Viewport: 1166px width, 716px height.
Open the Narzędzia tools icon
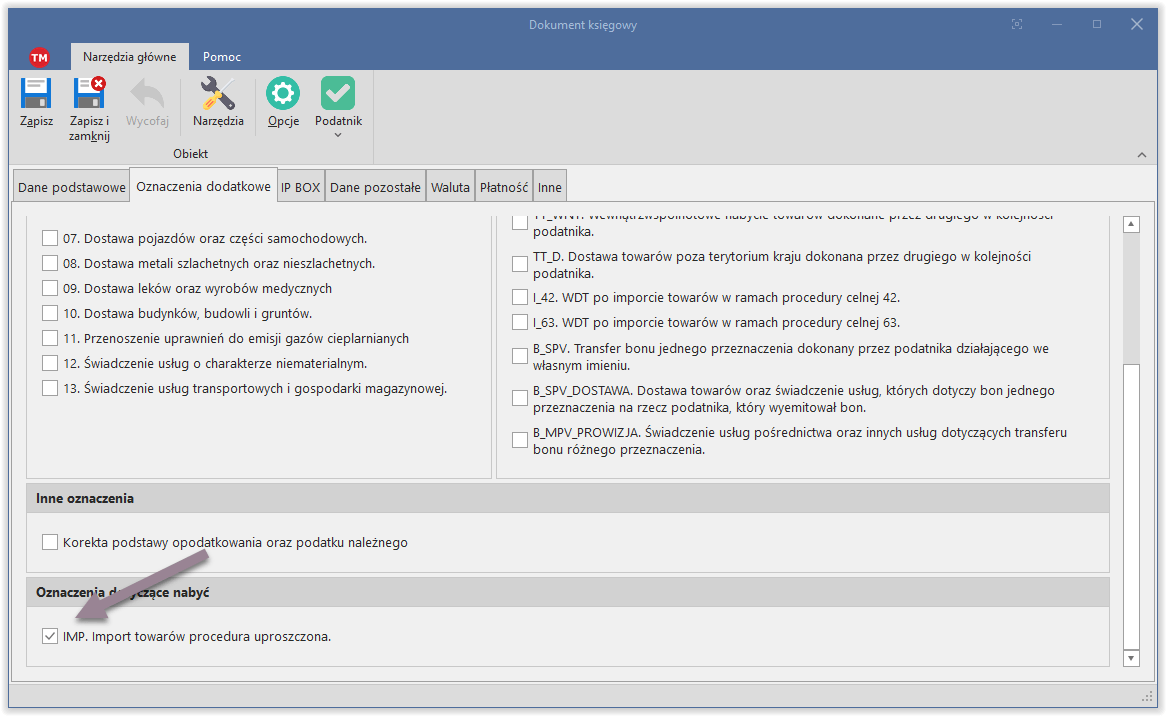tap(218, 94)
